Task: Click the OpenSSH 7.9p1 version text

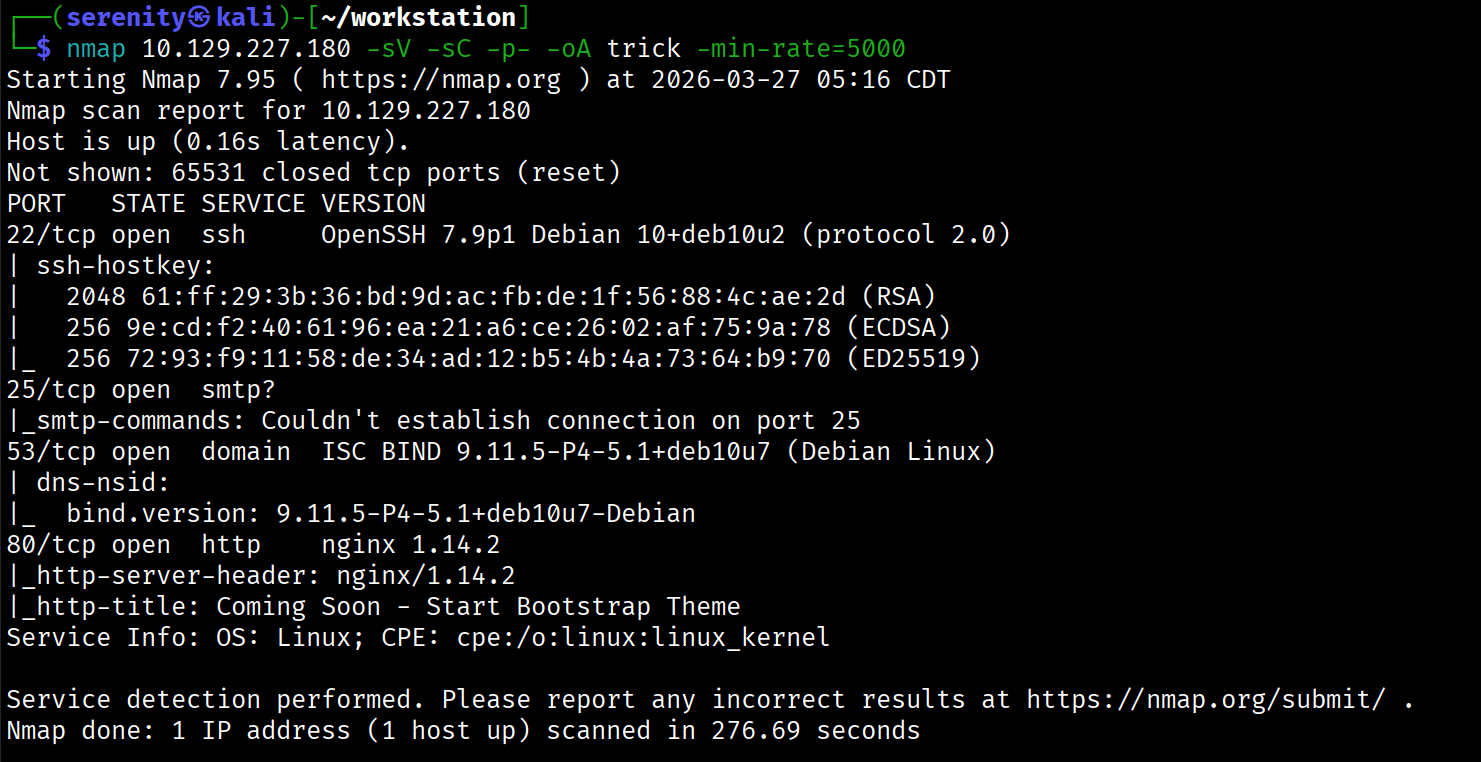Action: pyautogui.click(x=419, y=234)
